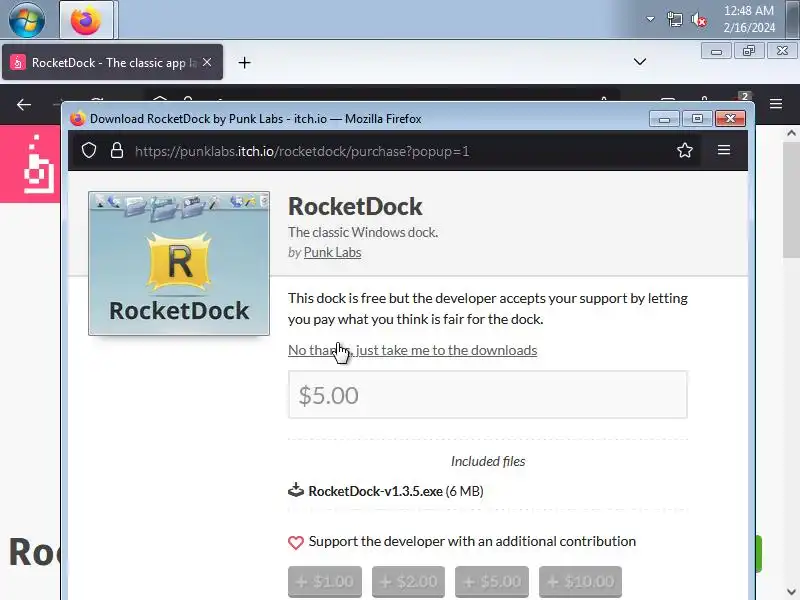Click the Included files label
This screenshot has width=800, height=600.
[488, 461]
